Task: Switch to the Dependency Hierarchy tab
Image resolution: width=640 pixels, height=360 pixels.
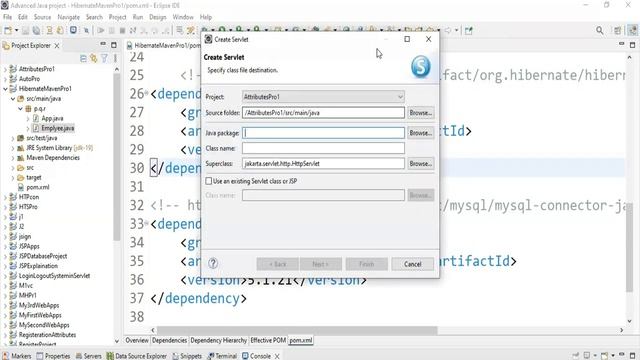Action: coord(218,340)
